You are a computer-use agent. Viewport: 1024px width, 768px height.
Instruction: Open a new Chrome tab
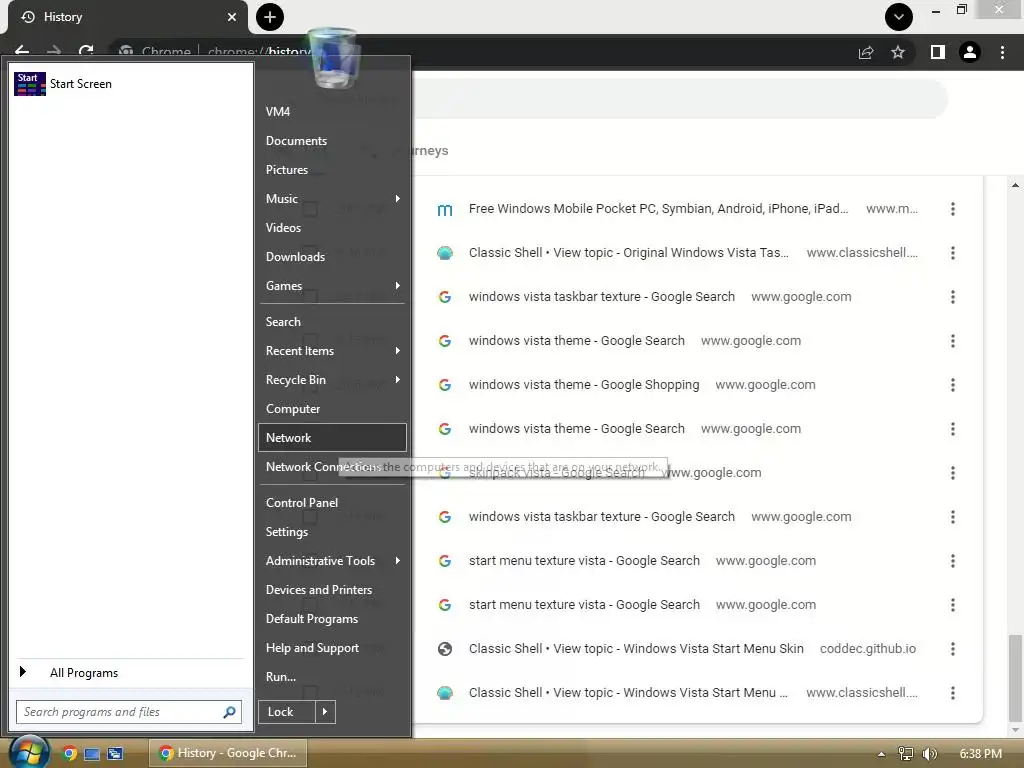pos(270,17)
